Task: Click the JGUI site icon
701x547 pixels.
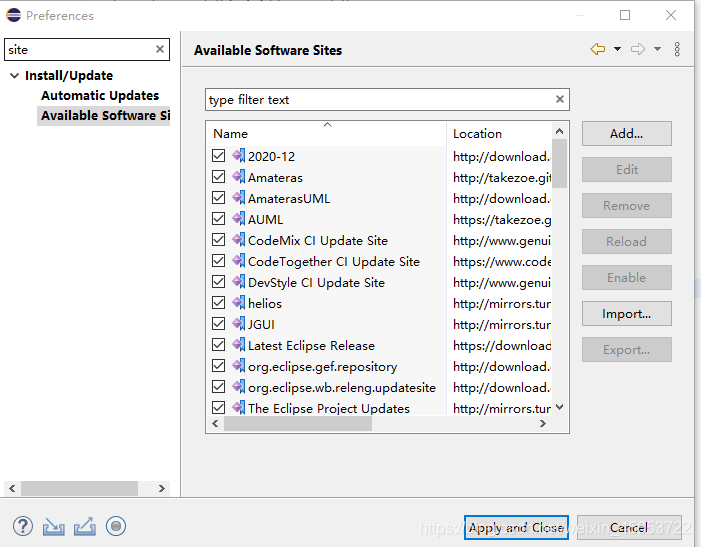Action: [239, 324]
